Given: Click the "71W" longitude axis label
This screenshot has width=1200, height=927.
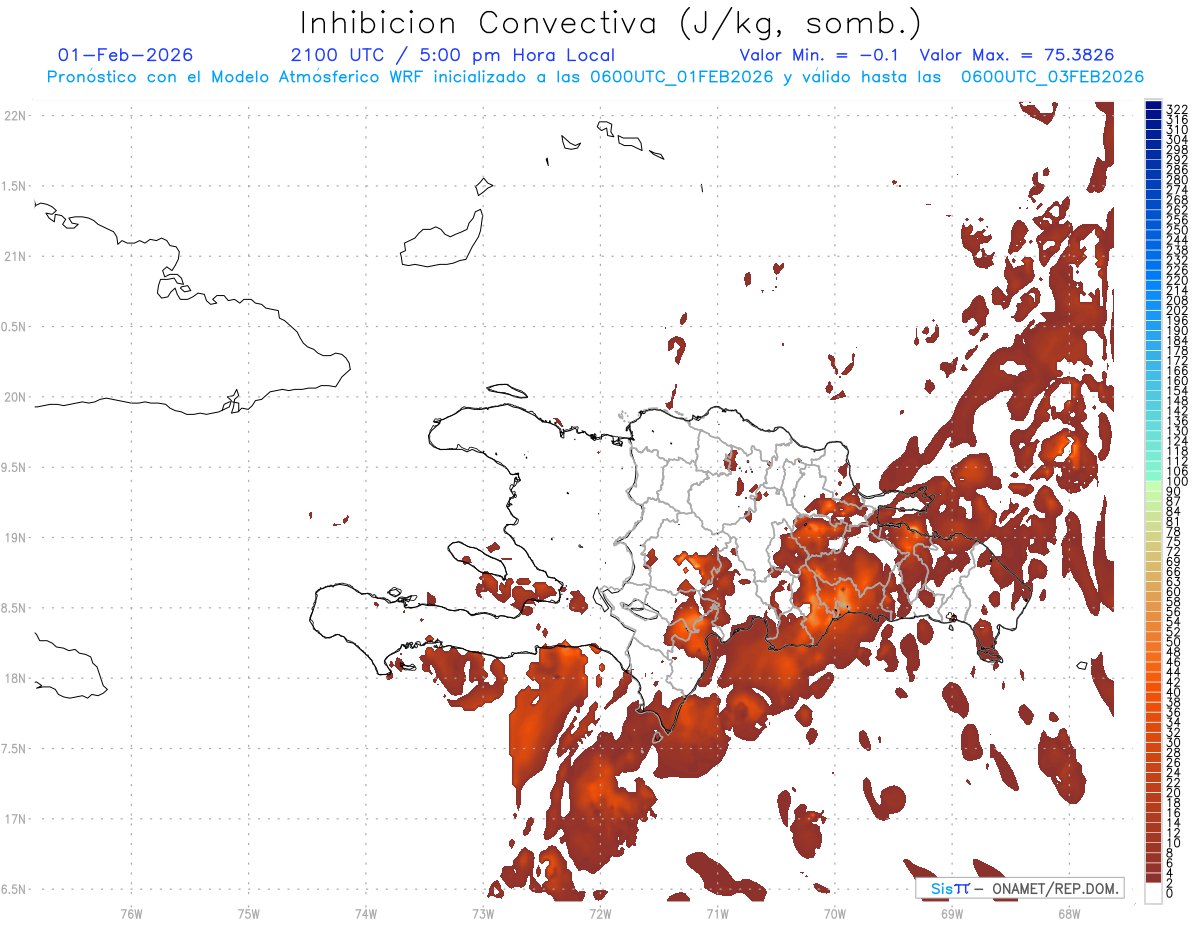Looking at the screenshot, I should pos(717,913).
